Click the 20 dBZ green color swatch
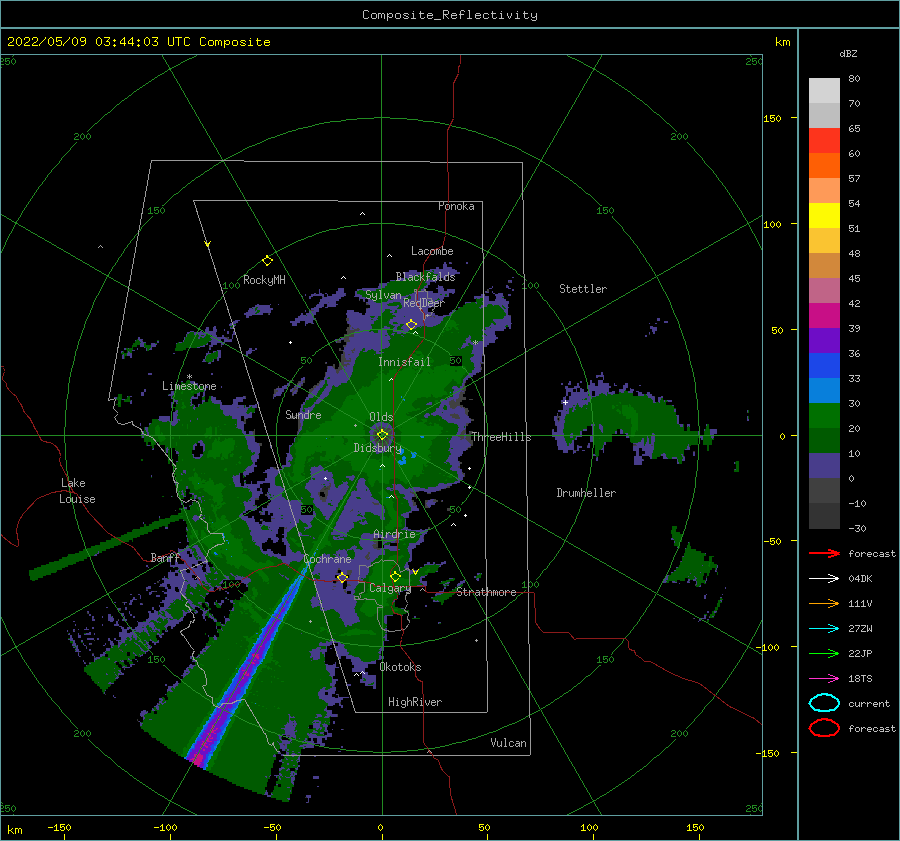 coord(824,415)
